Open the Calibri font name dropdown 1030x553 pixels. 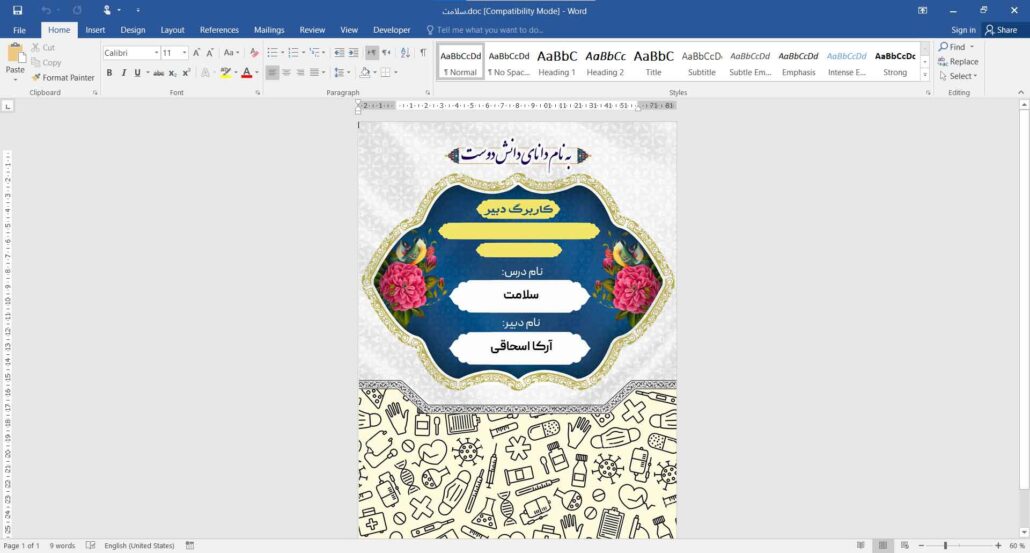point(155,53)
